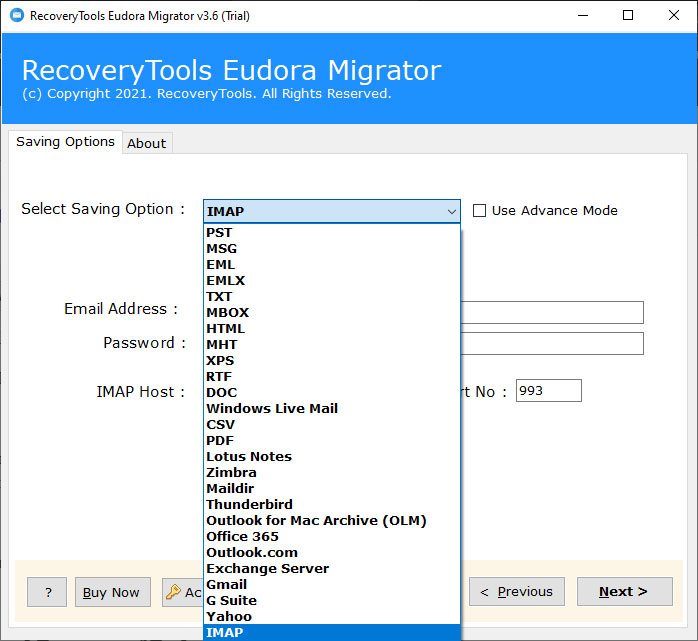Screen dimensions: 698x641
Task: Go back with Previous button
Action: point(517,592)
